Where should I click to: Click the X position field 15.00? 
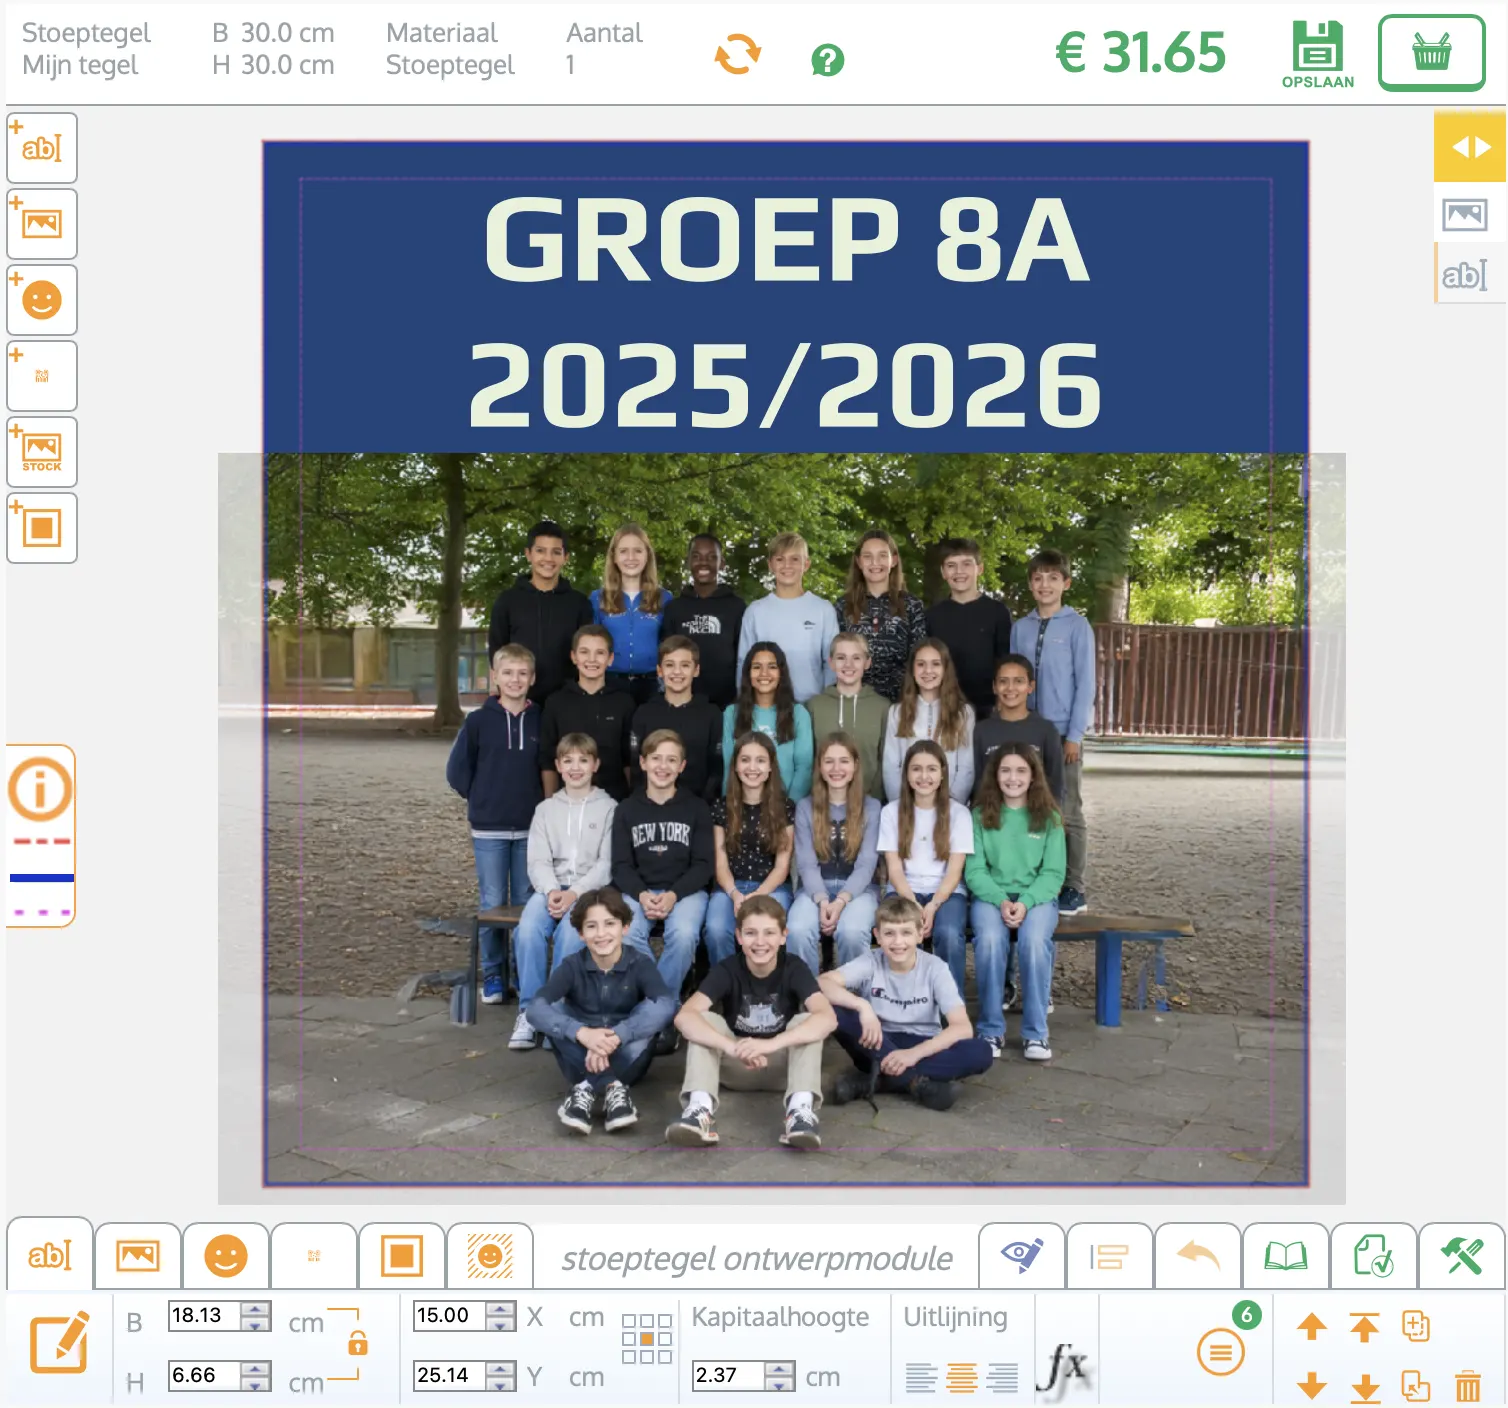point(450,1315)
